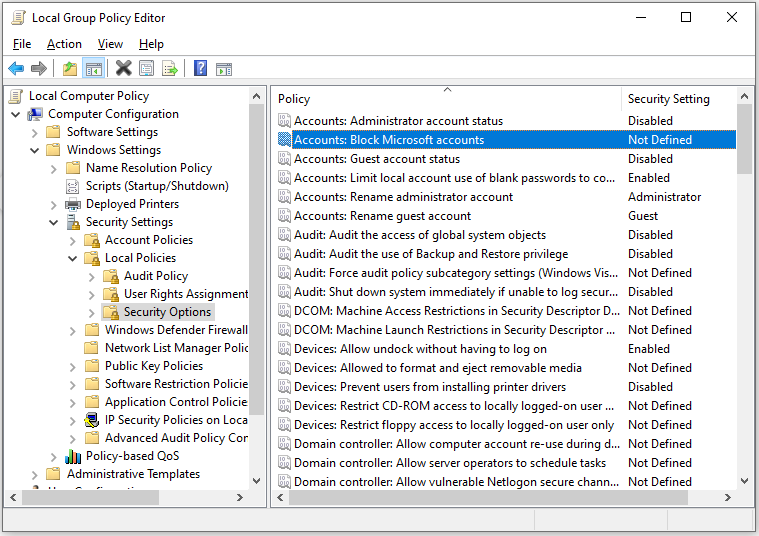759x536 pixels.
Task: Select Accounts: Rename administrator account policy
Action: pyautogui.click(x=403, y=197)
